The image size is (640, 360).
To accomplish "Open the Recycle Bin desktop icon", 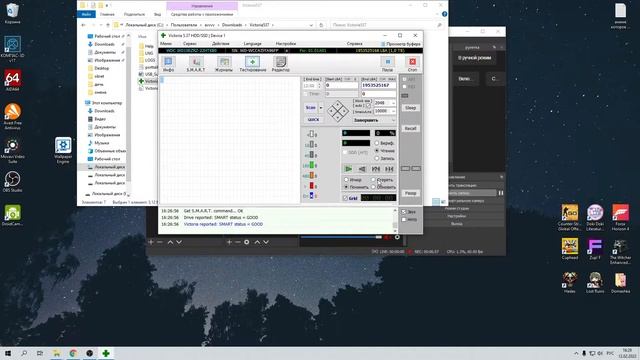I will click(12, 13).
